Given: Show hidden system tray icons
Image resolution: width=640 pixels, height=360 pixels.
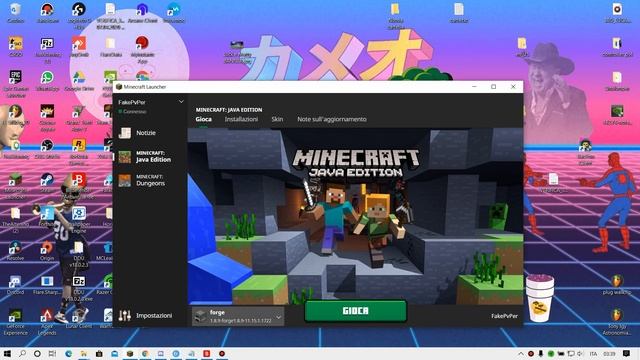Looking at the screenshot, I should tap(521, 353).
